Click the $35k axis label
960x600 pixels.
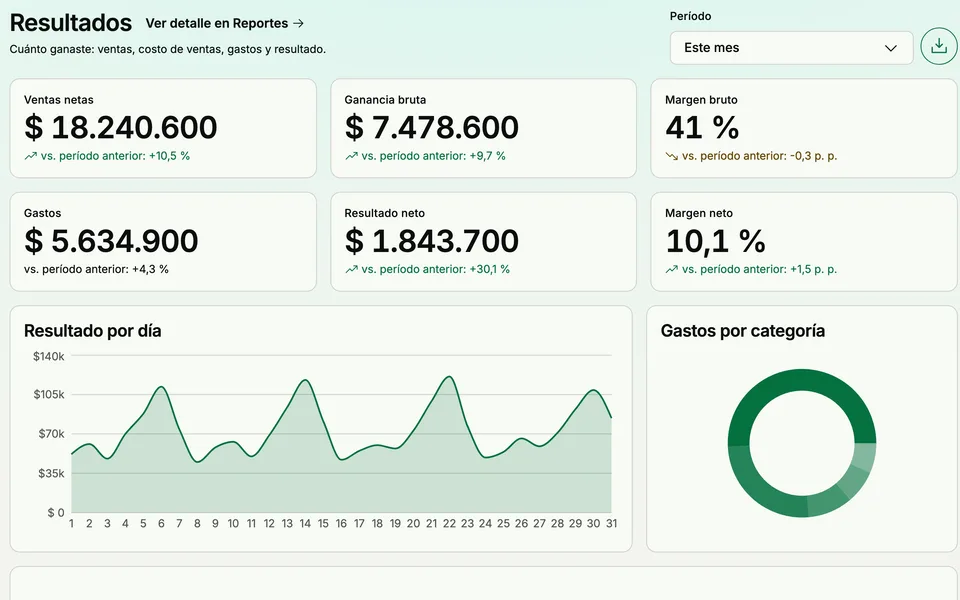[51, 473]
